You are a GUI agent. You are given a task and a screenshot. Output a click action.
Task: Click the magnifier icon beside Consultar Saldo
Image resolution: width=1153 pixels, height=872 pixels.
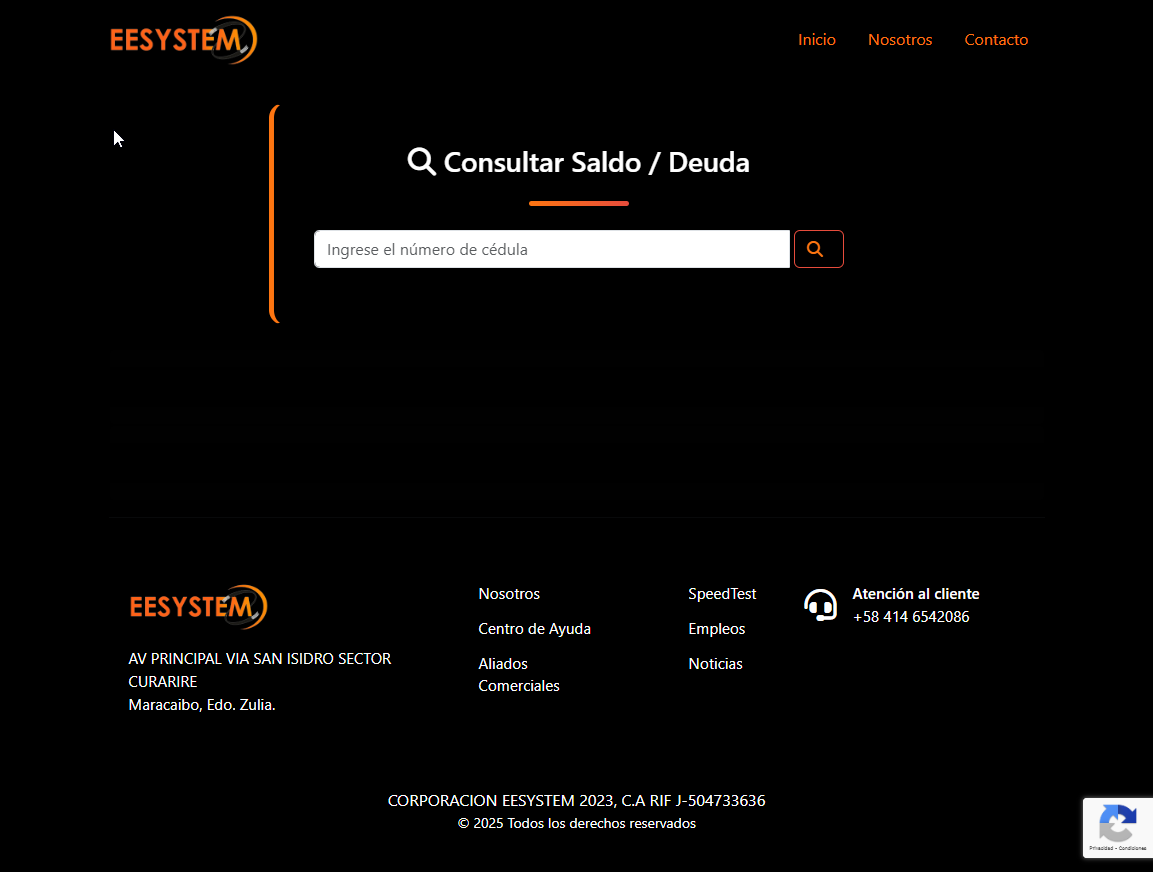421,162
